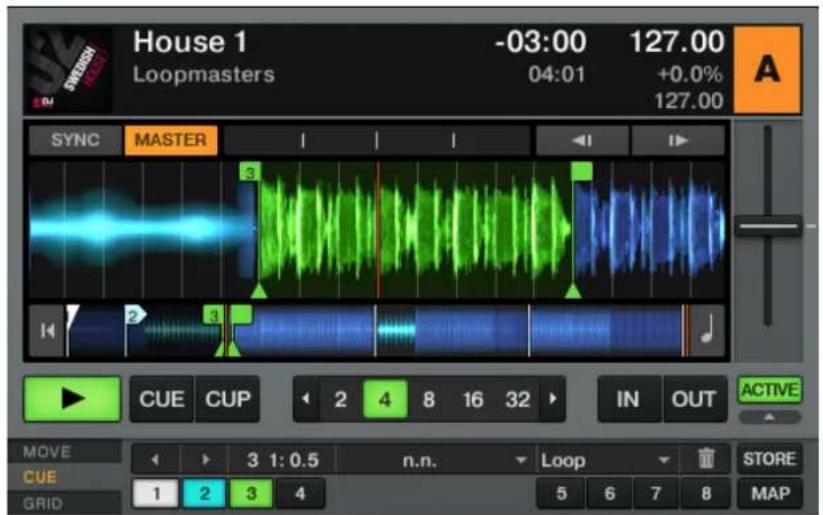Select the active 4-beat loop size

385,400
